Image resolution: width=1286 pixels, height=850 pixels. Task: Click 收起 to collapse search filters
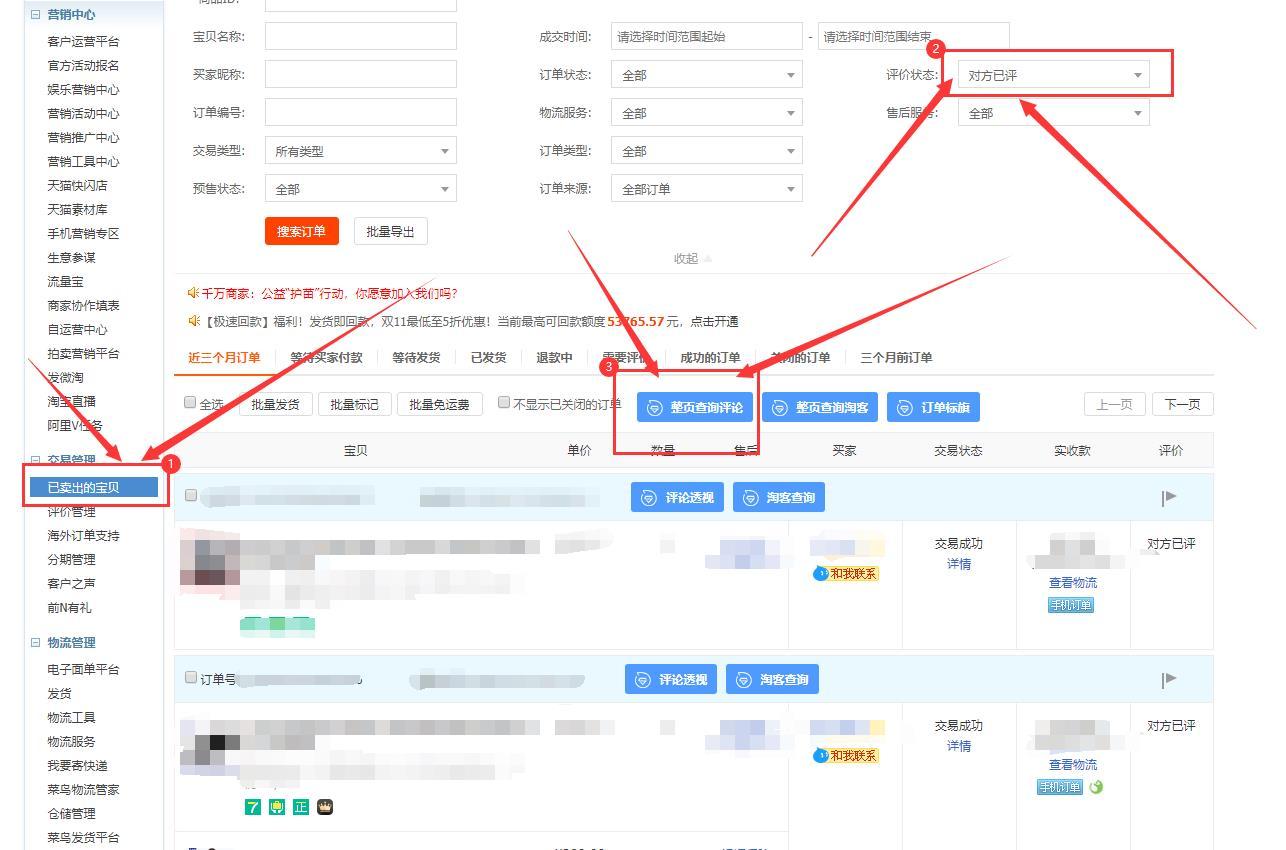coord(693,258)
